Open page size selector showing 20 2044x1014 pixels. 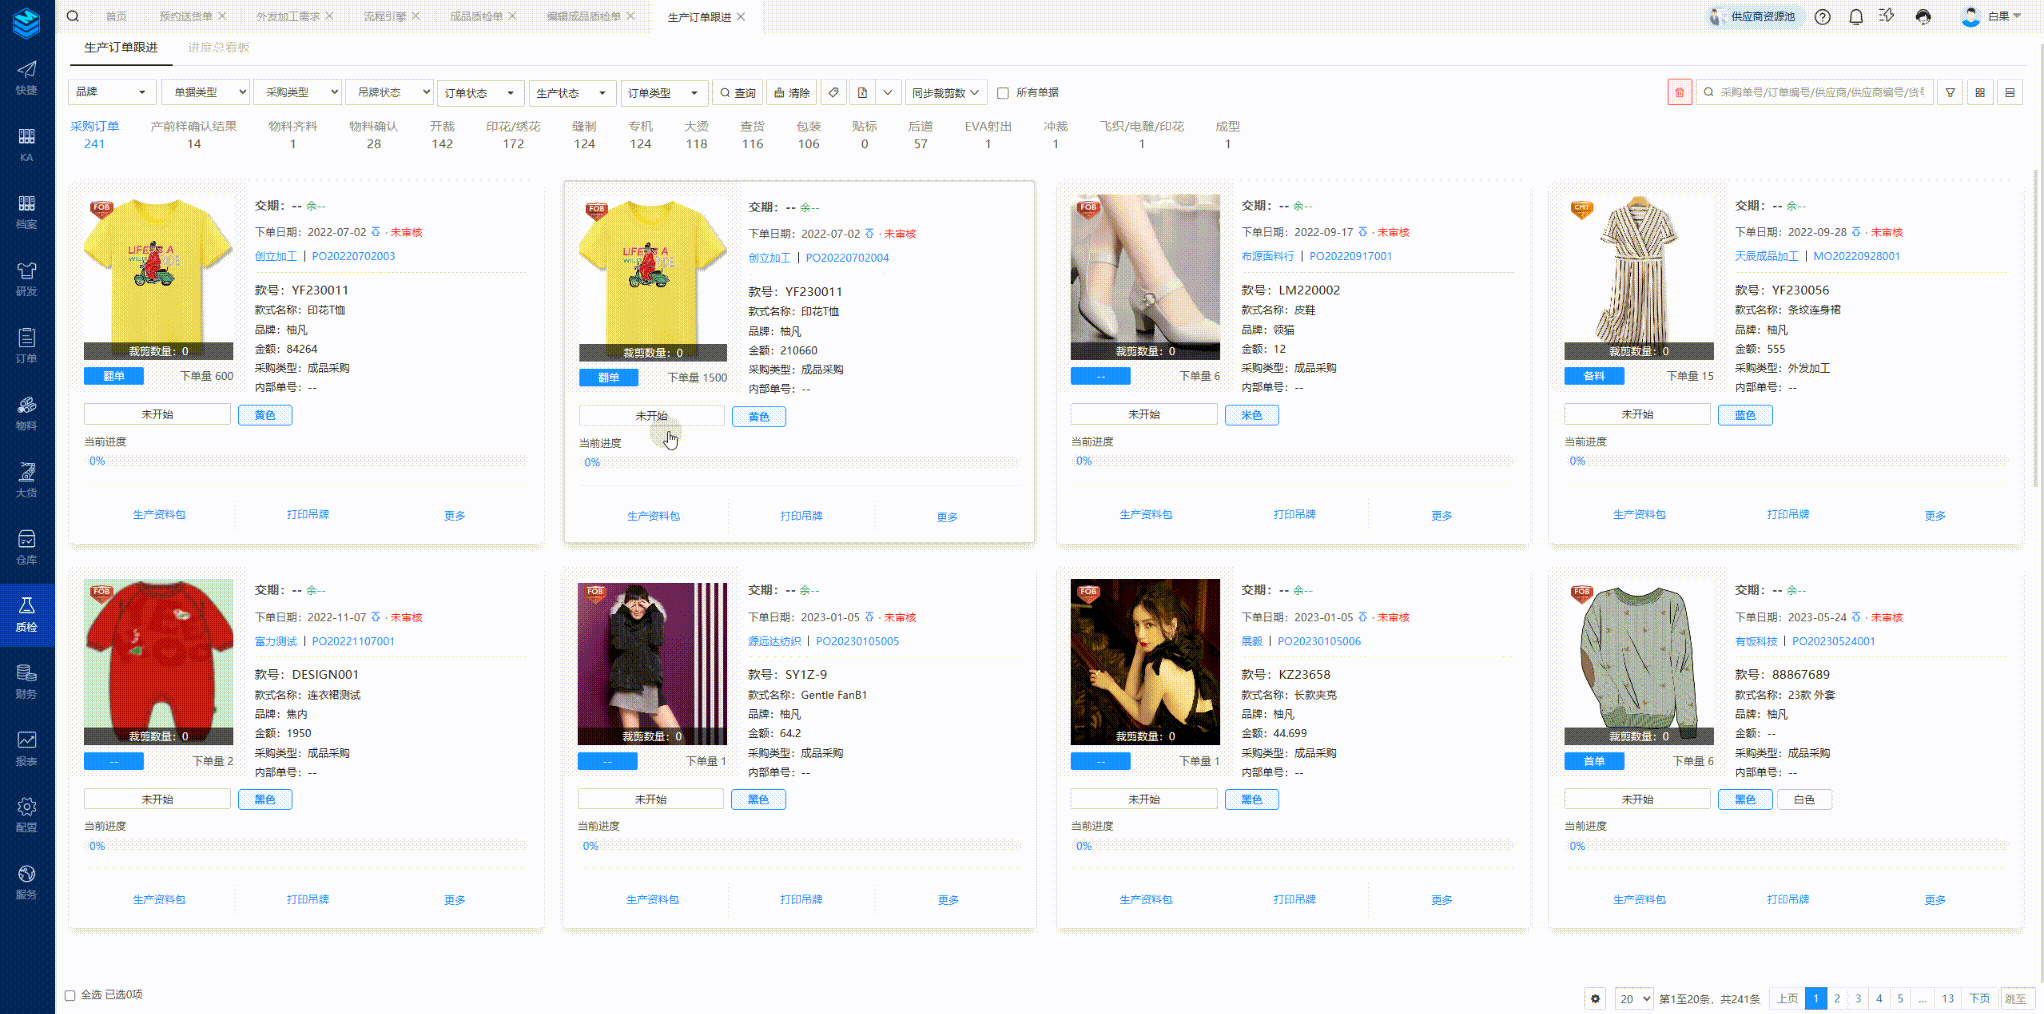(1633, 999)
